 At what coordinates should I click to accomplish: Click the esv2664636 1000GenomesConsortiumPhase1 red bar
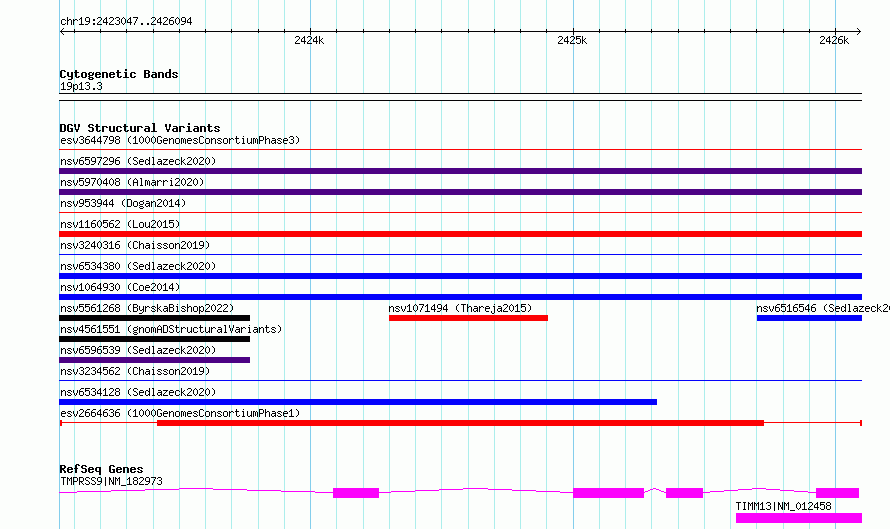460,423
